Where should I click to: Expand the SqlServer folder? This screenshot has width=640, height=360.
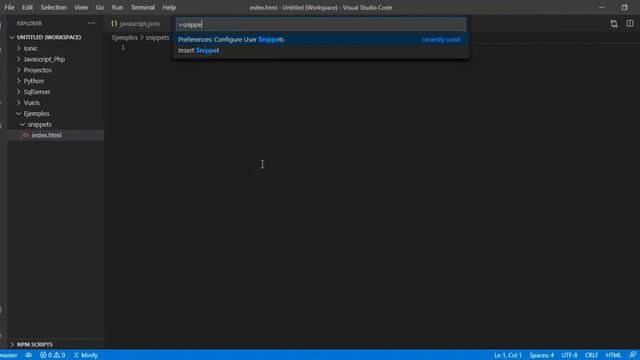click(56, 92)
